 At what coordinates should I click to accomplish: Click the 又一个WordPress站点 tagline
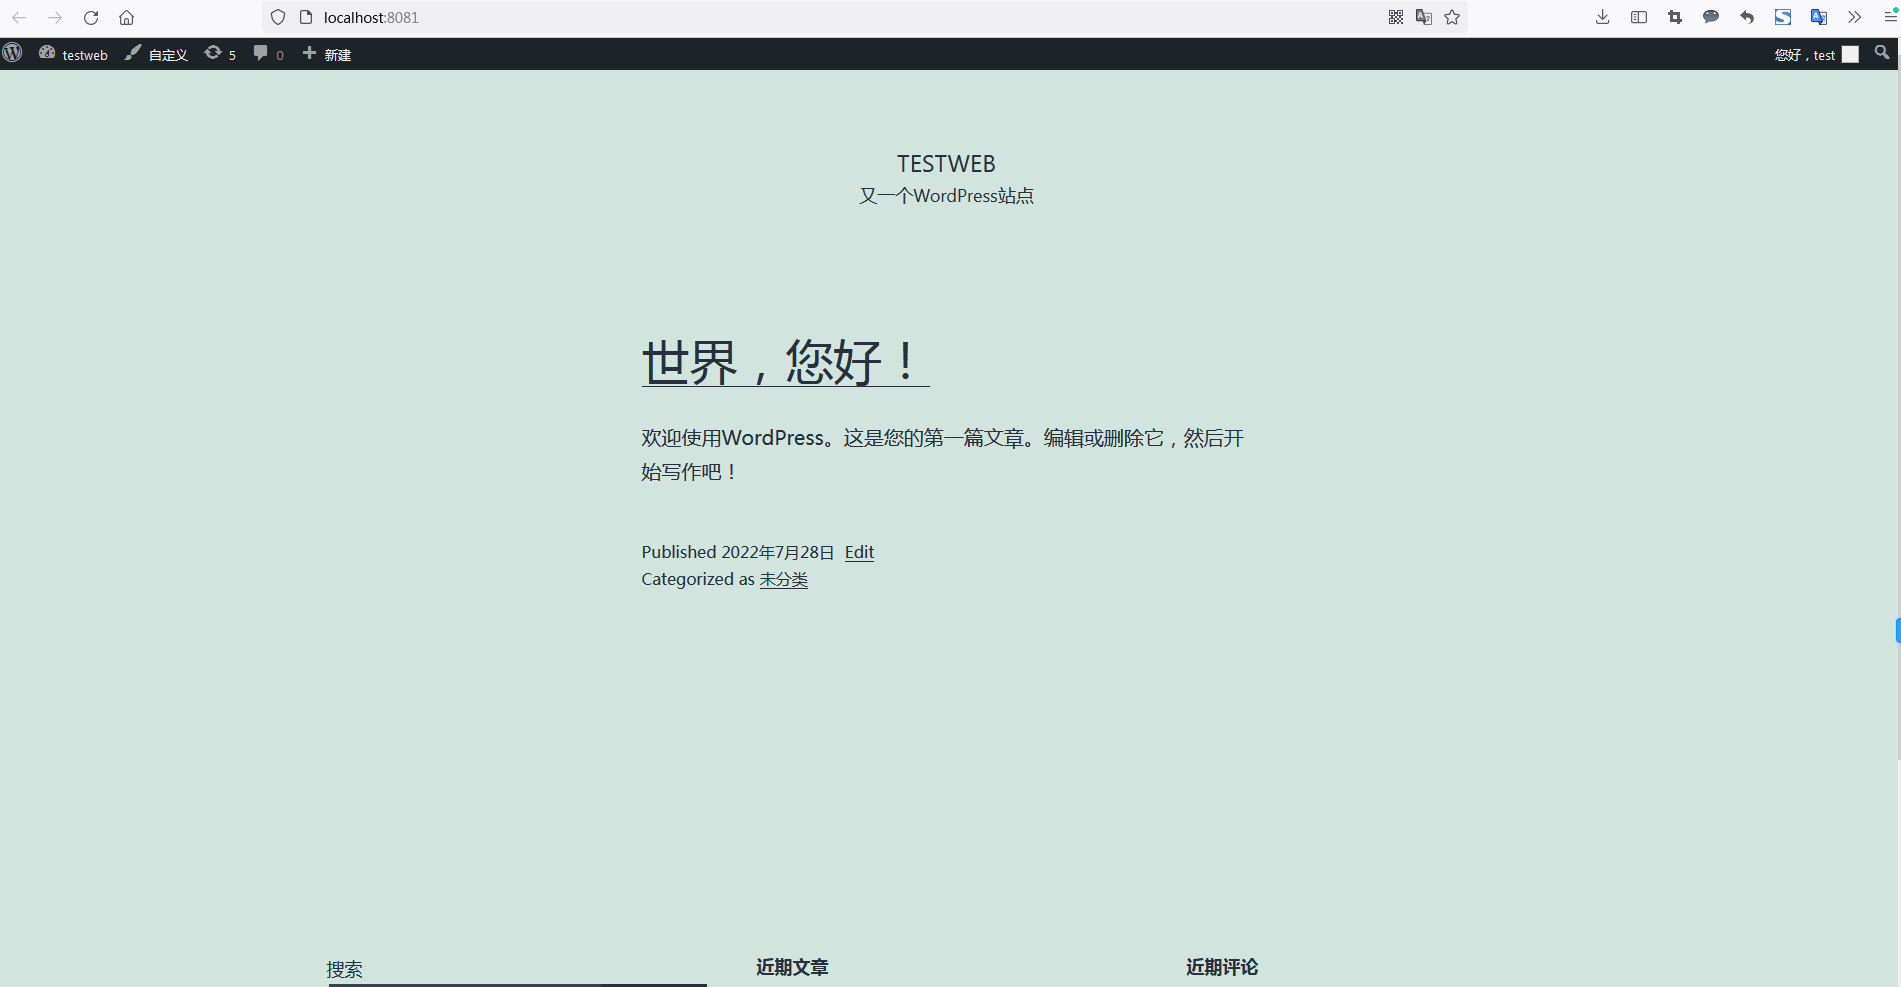[x=946, y=196]
